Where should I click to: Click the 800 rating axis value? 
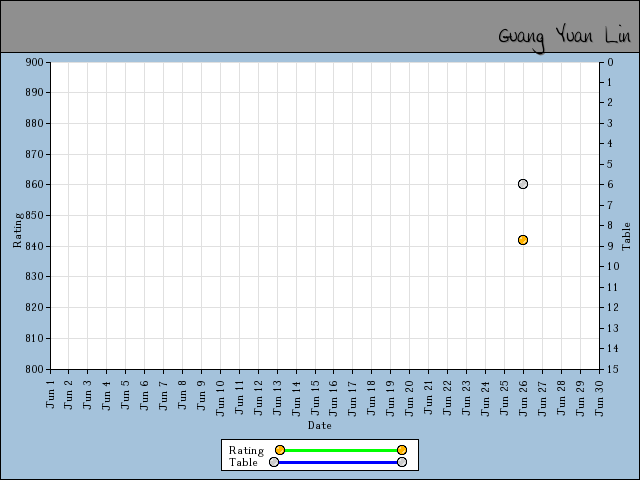34,369
